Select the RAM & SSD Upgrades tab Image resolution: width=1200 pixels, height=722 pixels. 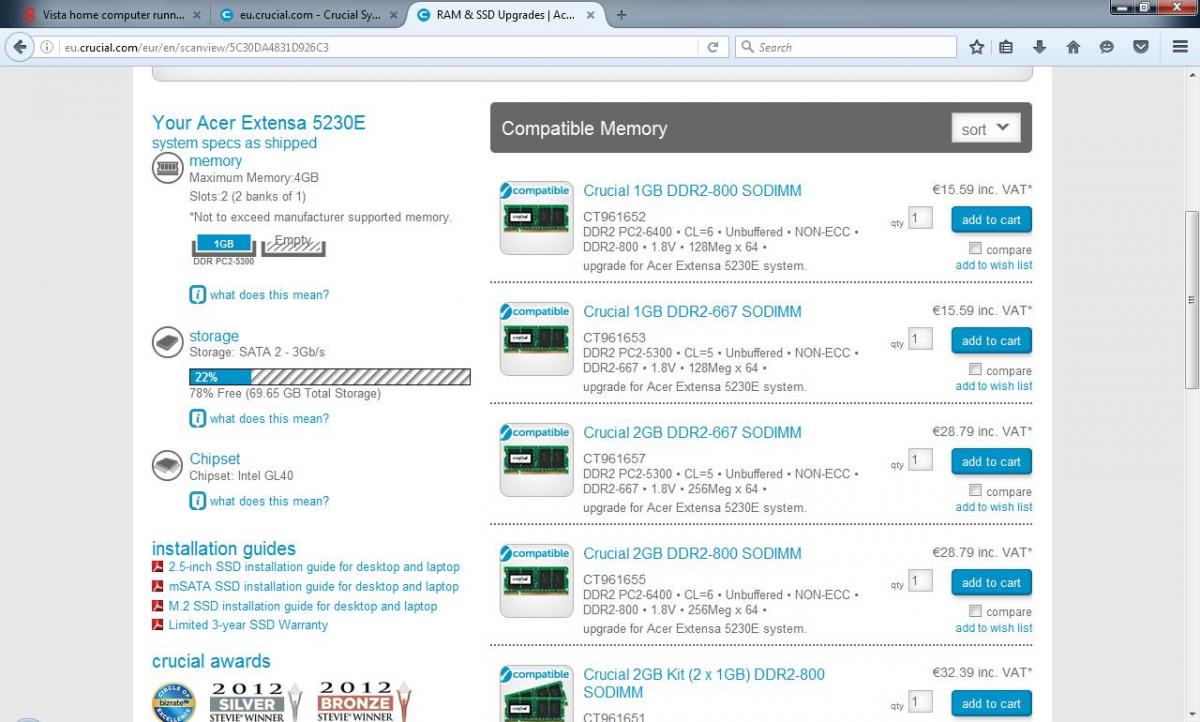[x=505, y=15]
